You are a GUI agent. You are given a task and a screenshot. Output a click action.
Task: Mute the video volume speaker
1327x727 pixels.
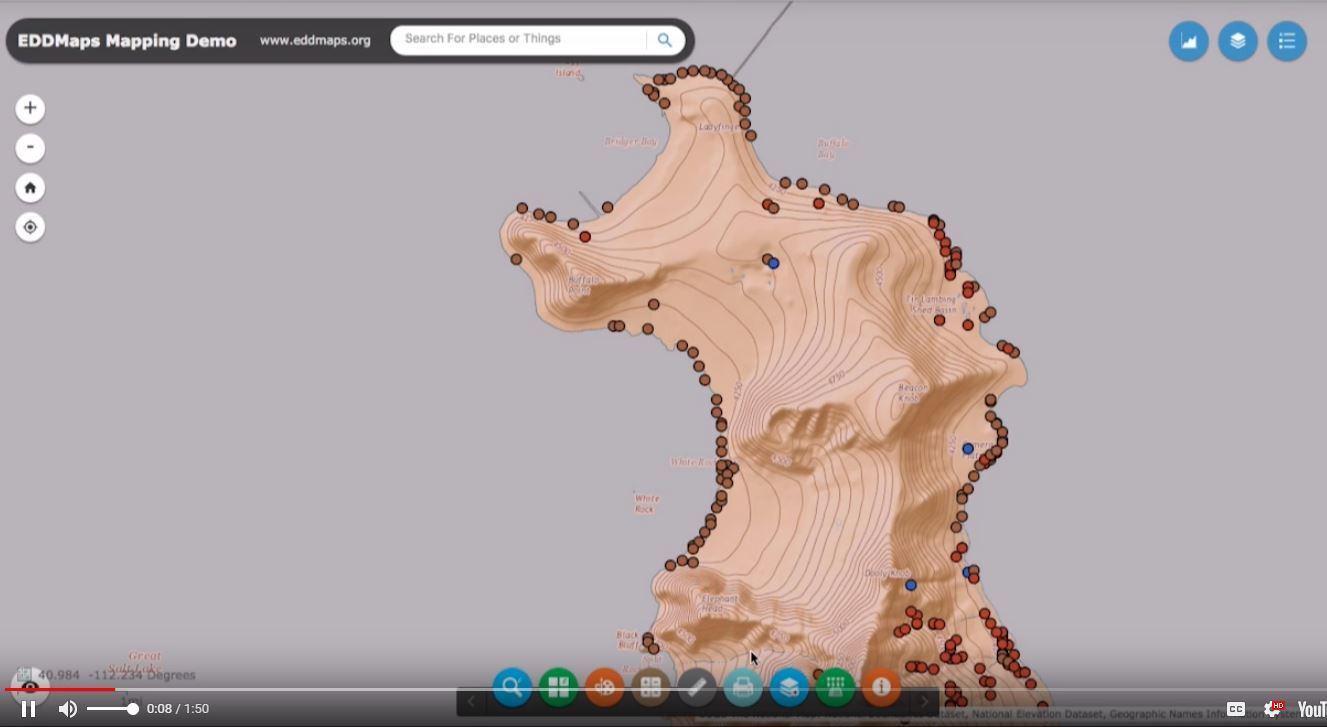[x=67, y=709]
